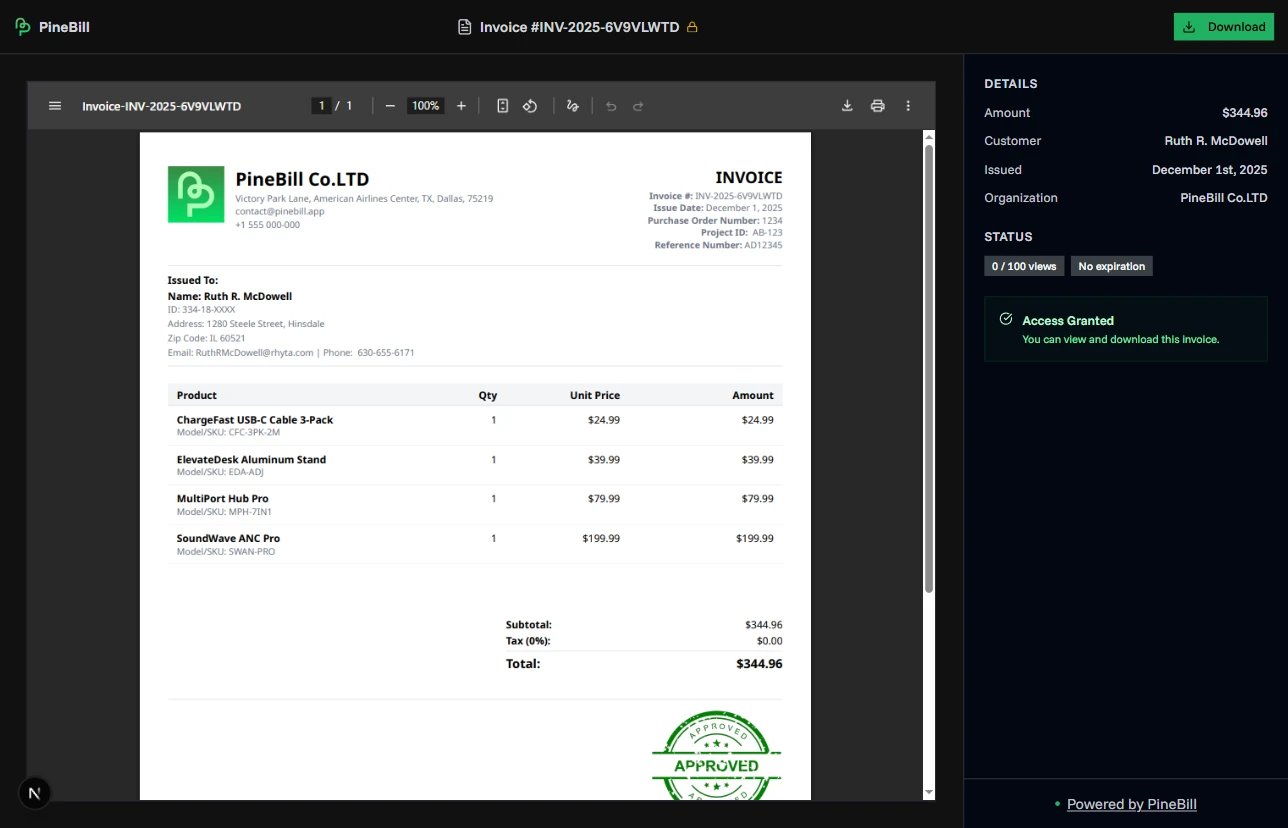Click the lock icon next to invoice number

692,27
